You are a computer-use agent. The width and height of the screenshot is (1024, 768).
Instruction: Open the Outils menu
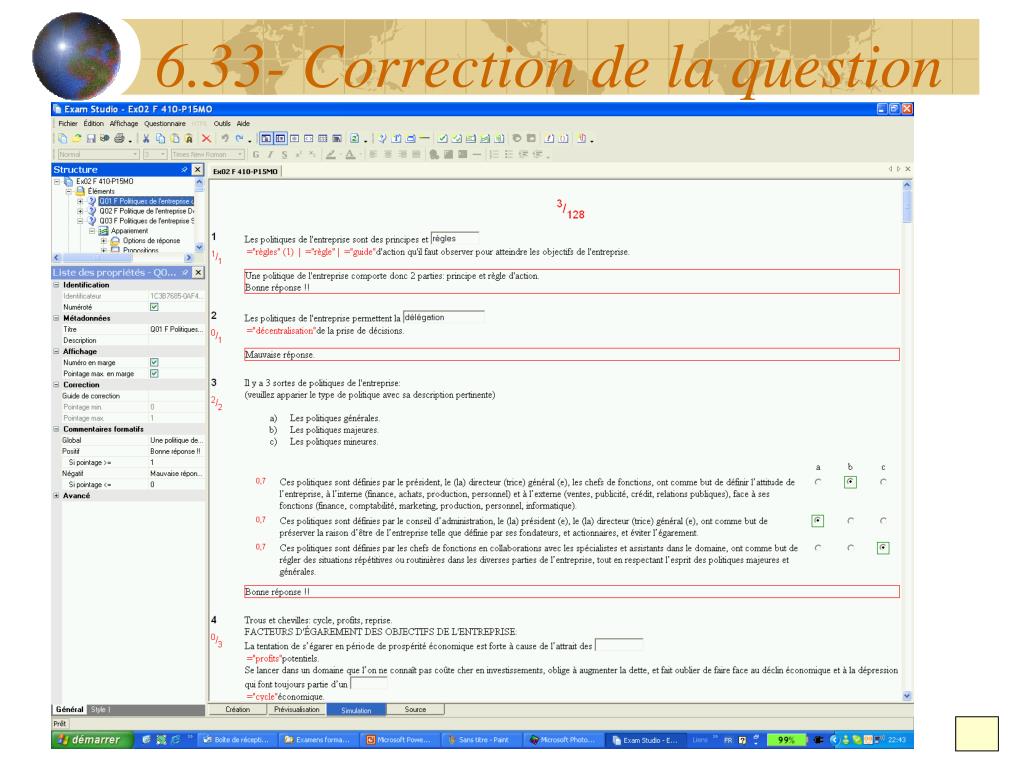click(222, 123)
